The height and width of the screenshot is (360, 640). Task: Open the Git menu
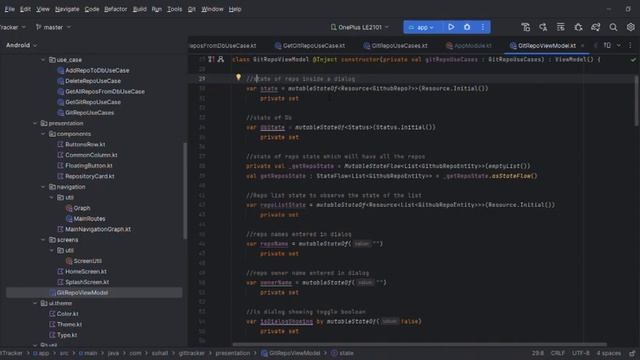191,9
